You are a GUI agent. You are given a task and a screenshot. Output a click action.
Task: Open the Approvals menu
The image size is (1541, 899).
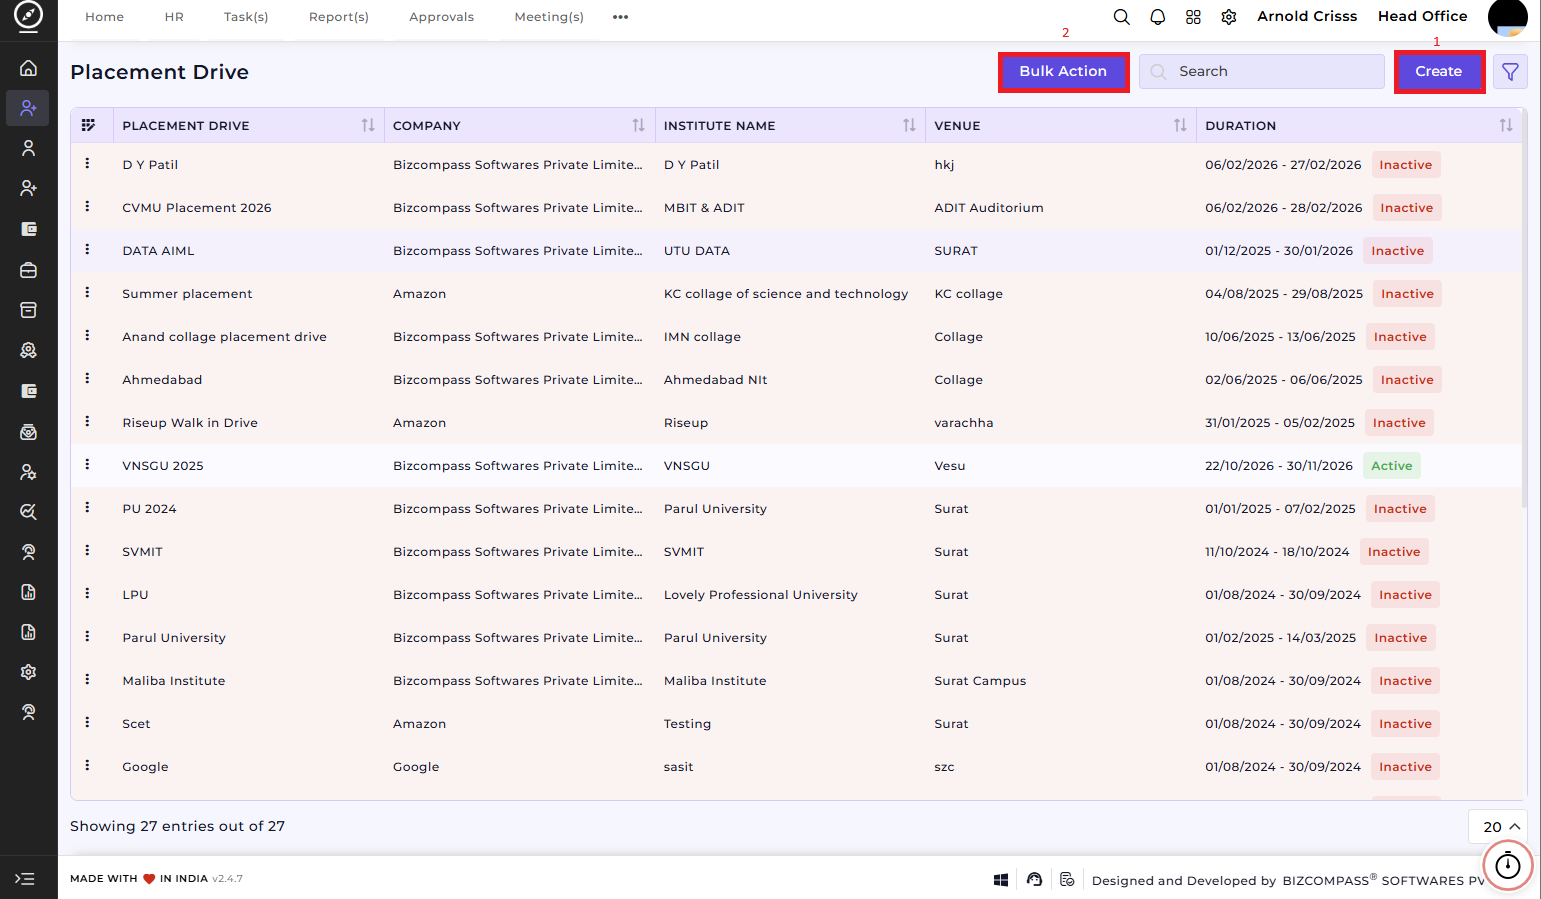(x=442, y=17)
